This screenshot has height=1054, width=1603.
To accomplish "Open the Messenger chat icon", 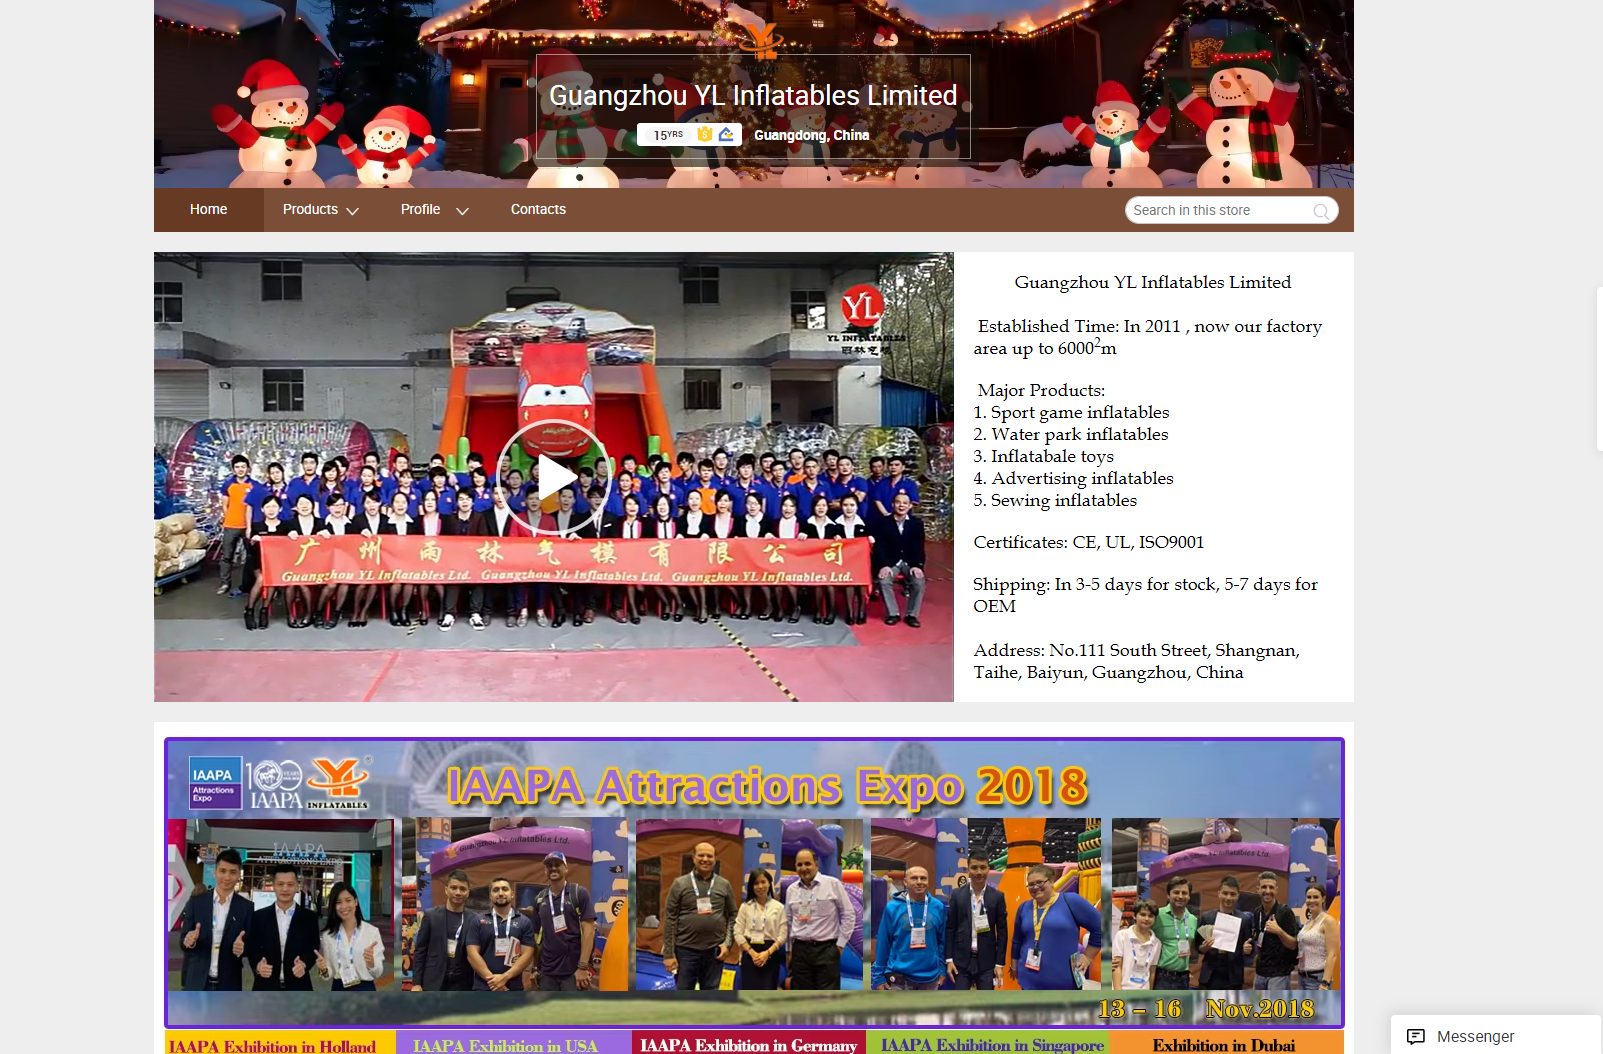I will point(1416,1036).
